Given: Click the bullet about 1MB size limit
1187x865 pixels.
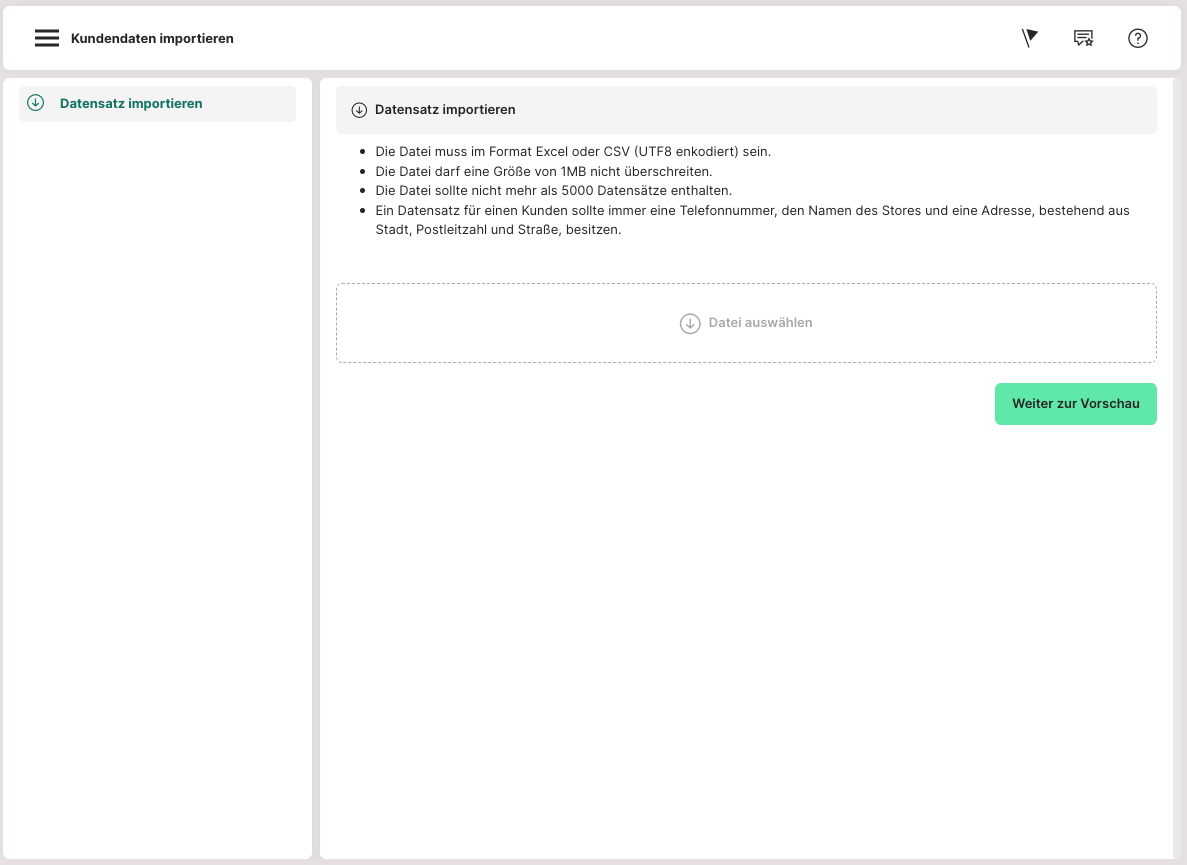Looking at the screenshot, I should (x=543, y=171).
